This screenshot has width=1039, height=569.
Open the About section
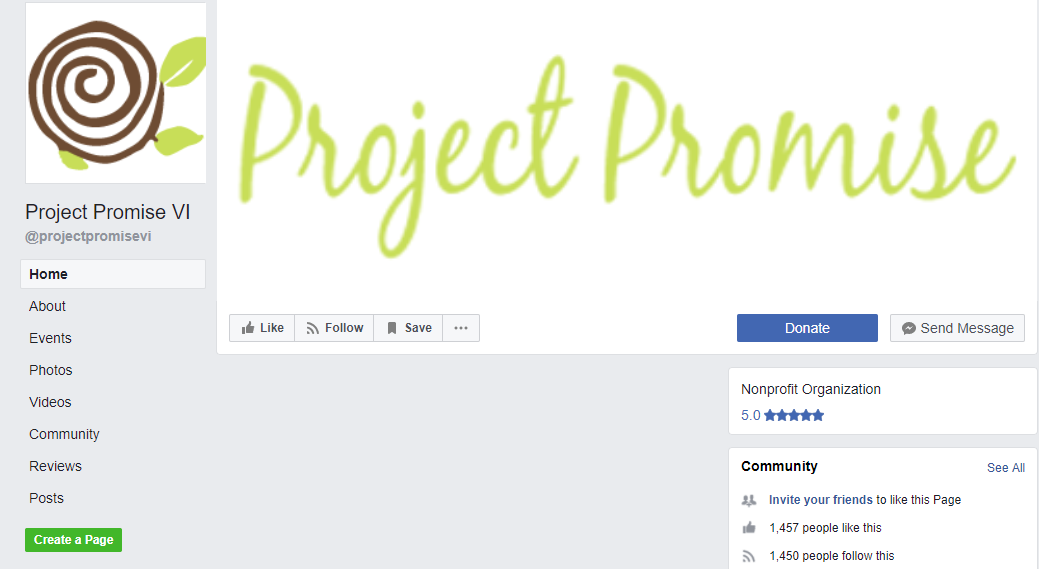tap(47, 306)
